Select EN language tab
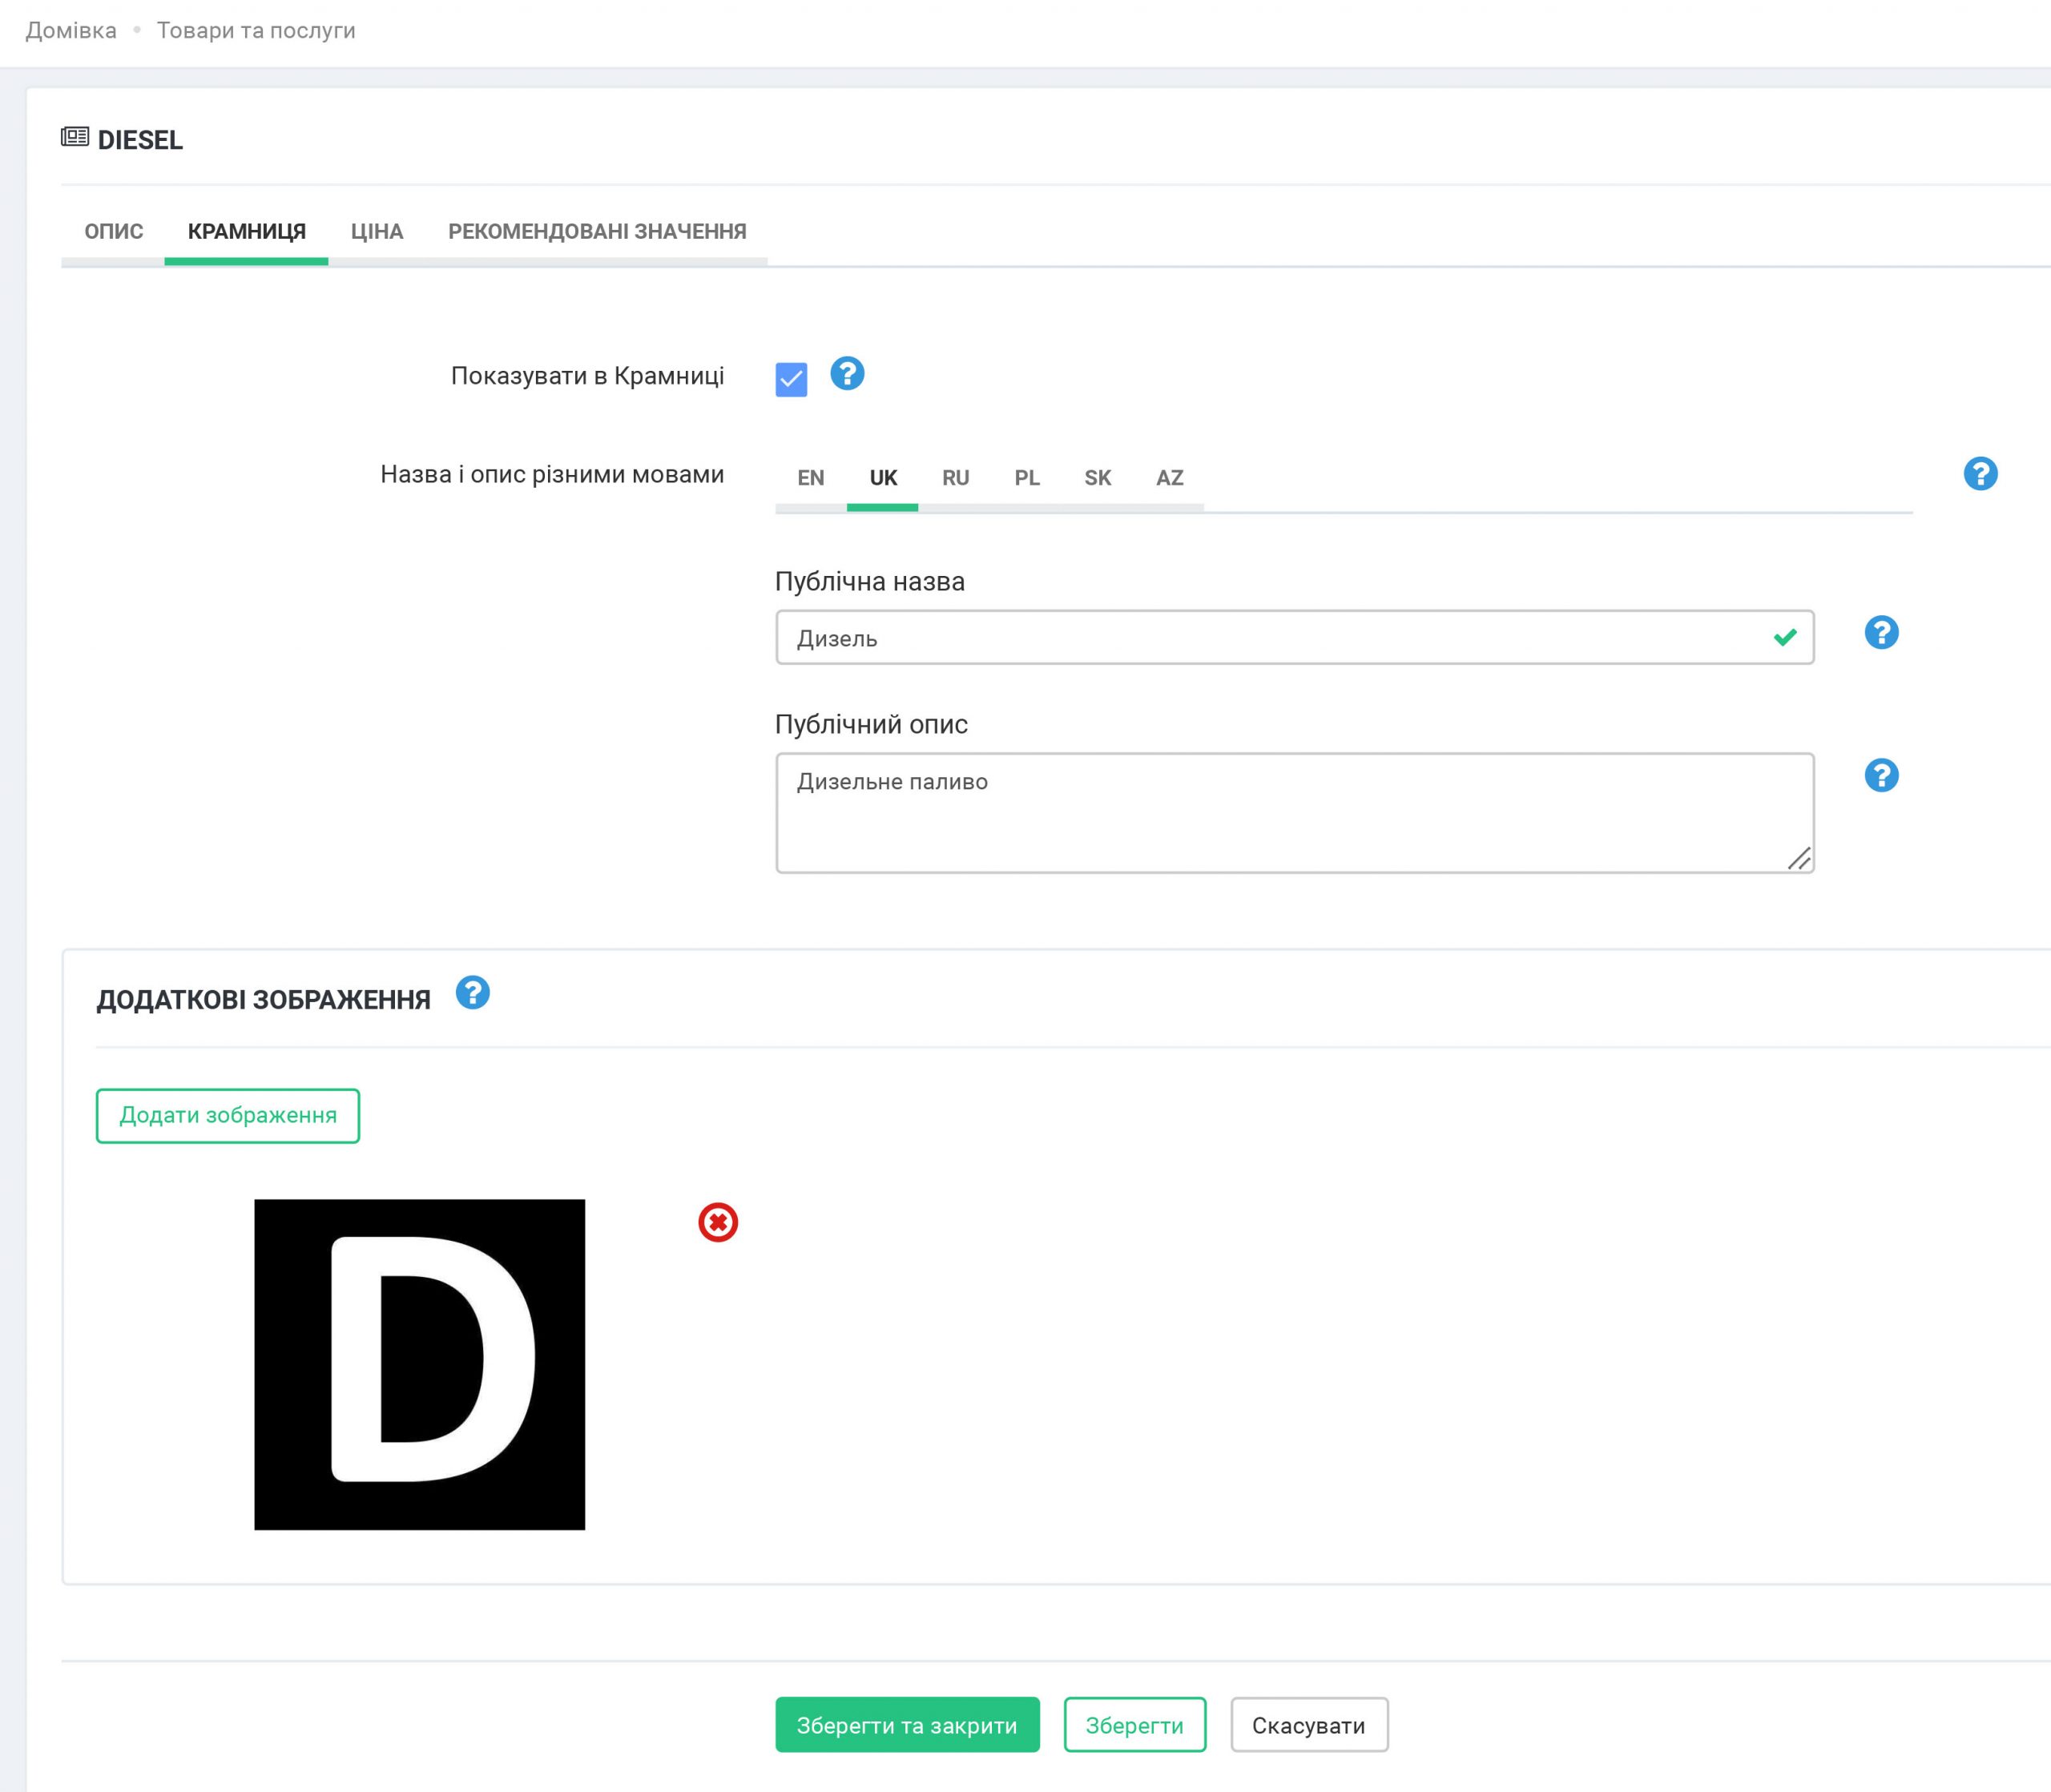This screenshot has width=2051, height=1792. tap(810, 478)
